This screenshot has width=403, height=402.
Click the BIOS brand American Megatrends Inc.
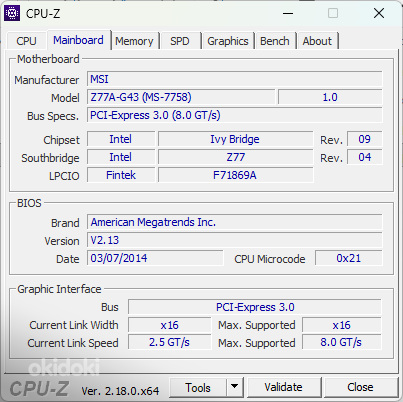235,222
